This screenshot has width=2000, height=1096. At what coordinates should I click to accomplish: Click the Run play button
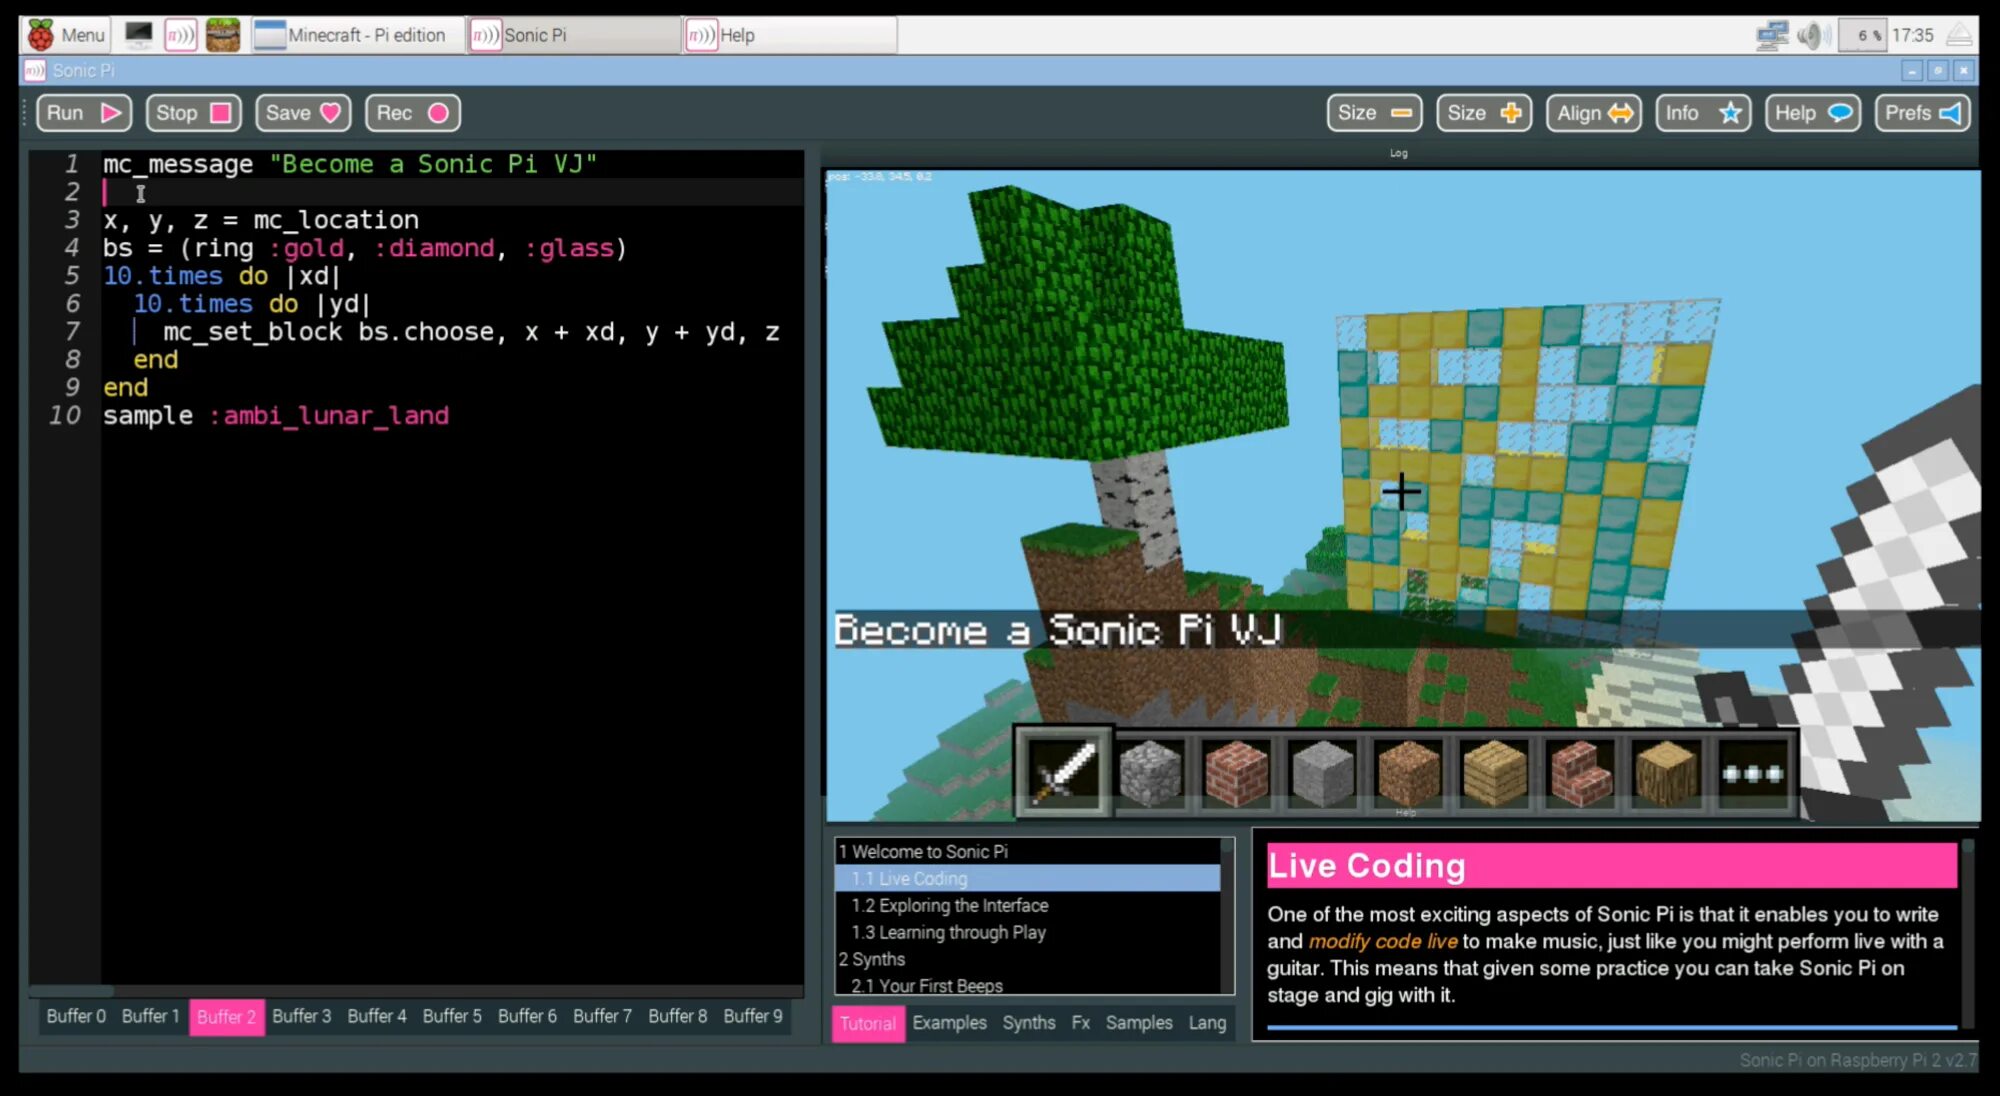pyautogui.click(x=84, y=113)
